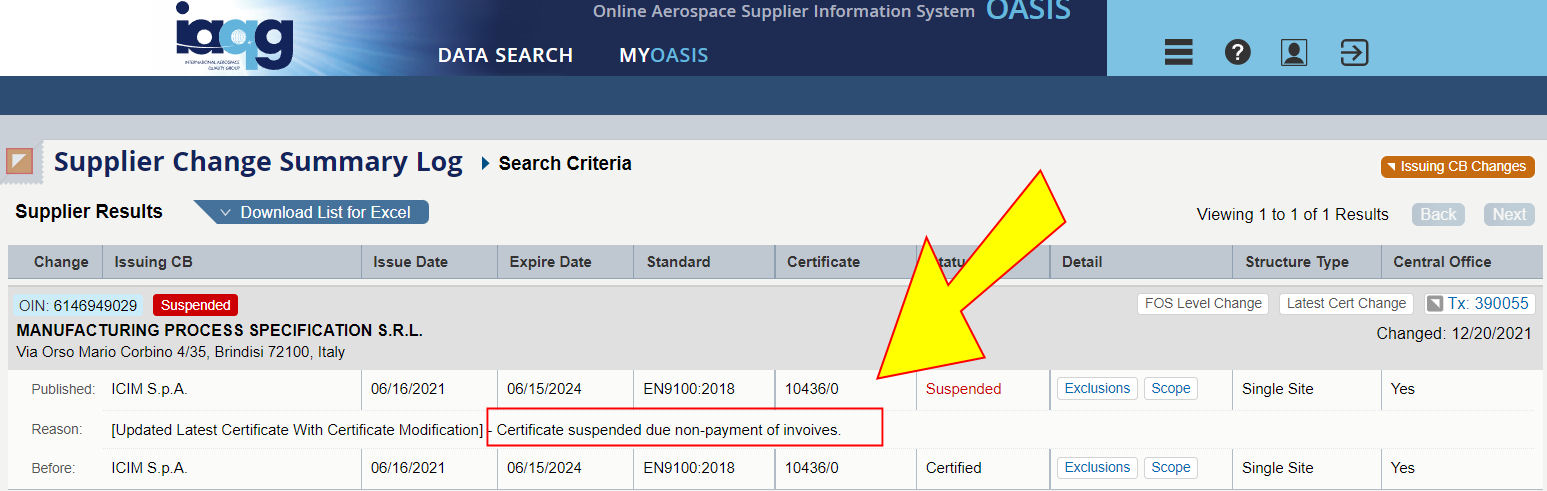The width and height of the screenshot is (1547, 491).
Task: Click the help question mark icon
Action: click(x=1237, y=52)
